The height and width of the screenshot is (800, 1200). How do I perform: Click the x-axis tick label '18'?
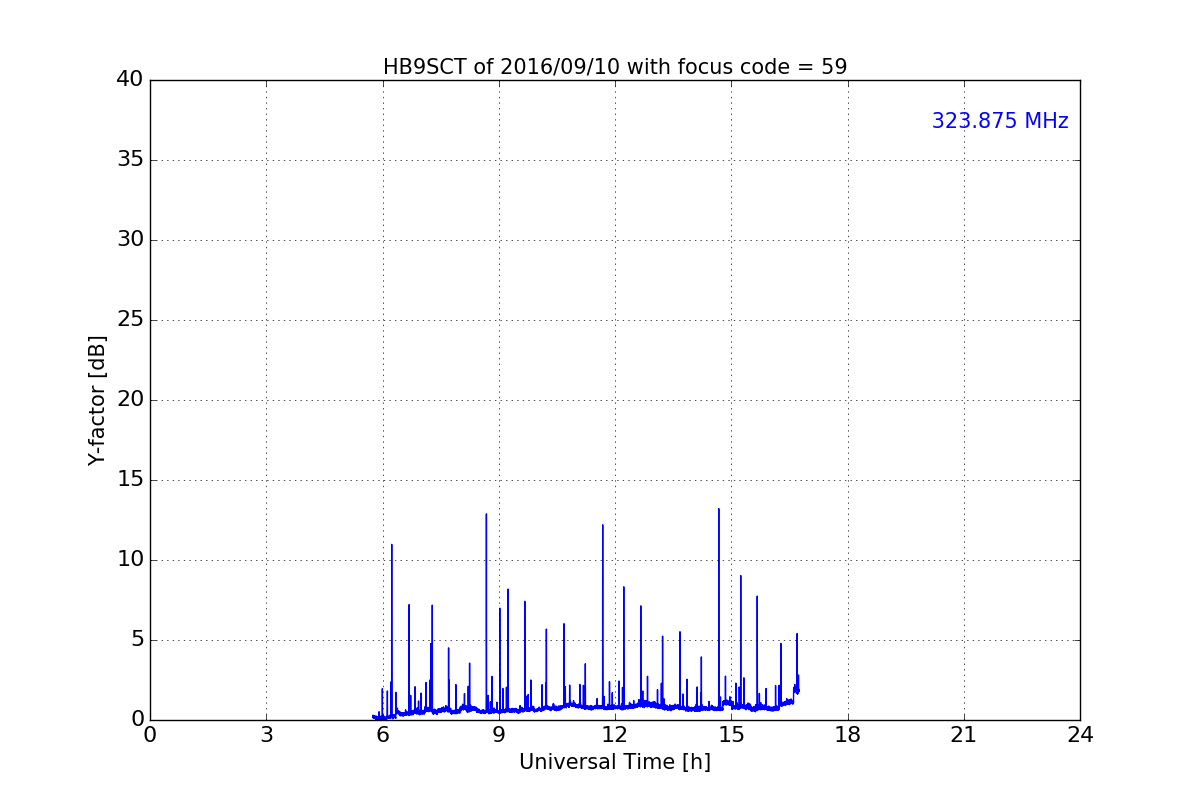click(x=847, y=735)
